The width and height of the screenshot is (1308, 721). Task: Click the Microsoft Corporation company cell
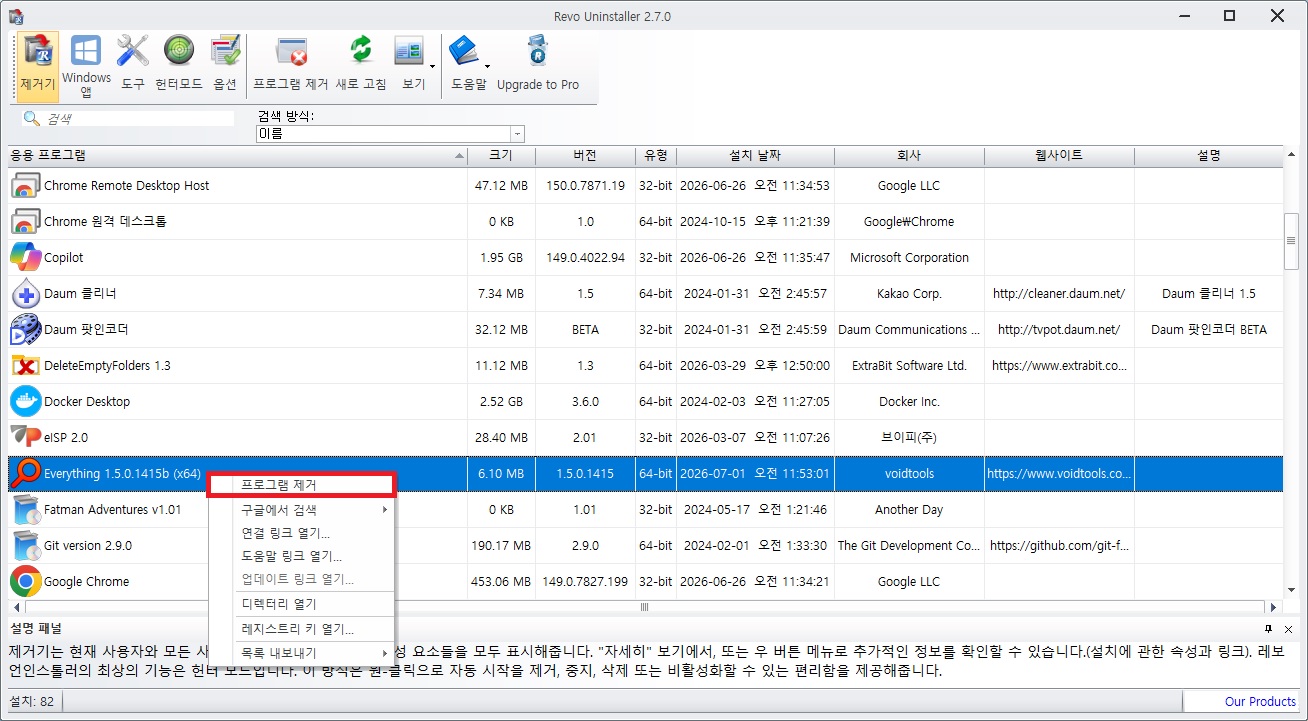[909, 258]
